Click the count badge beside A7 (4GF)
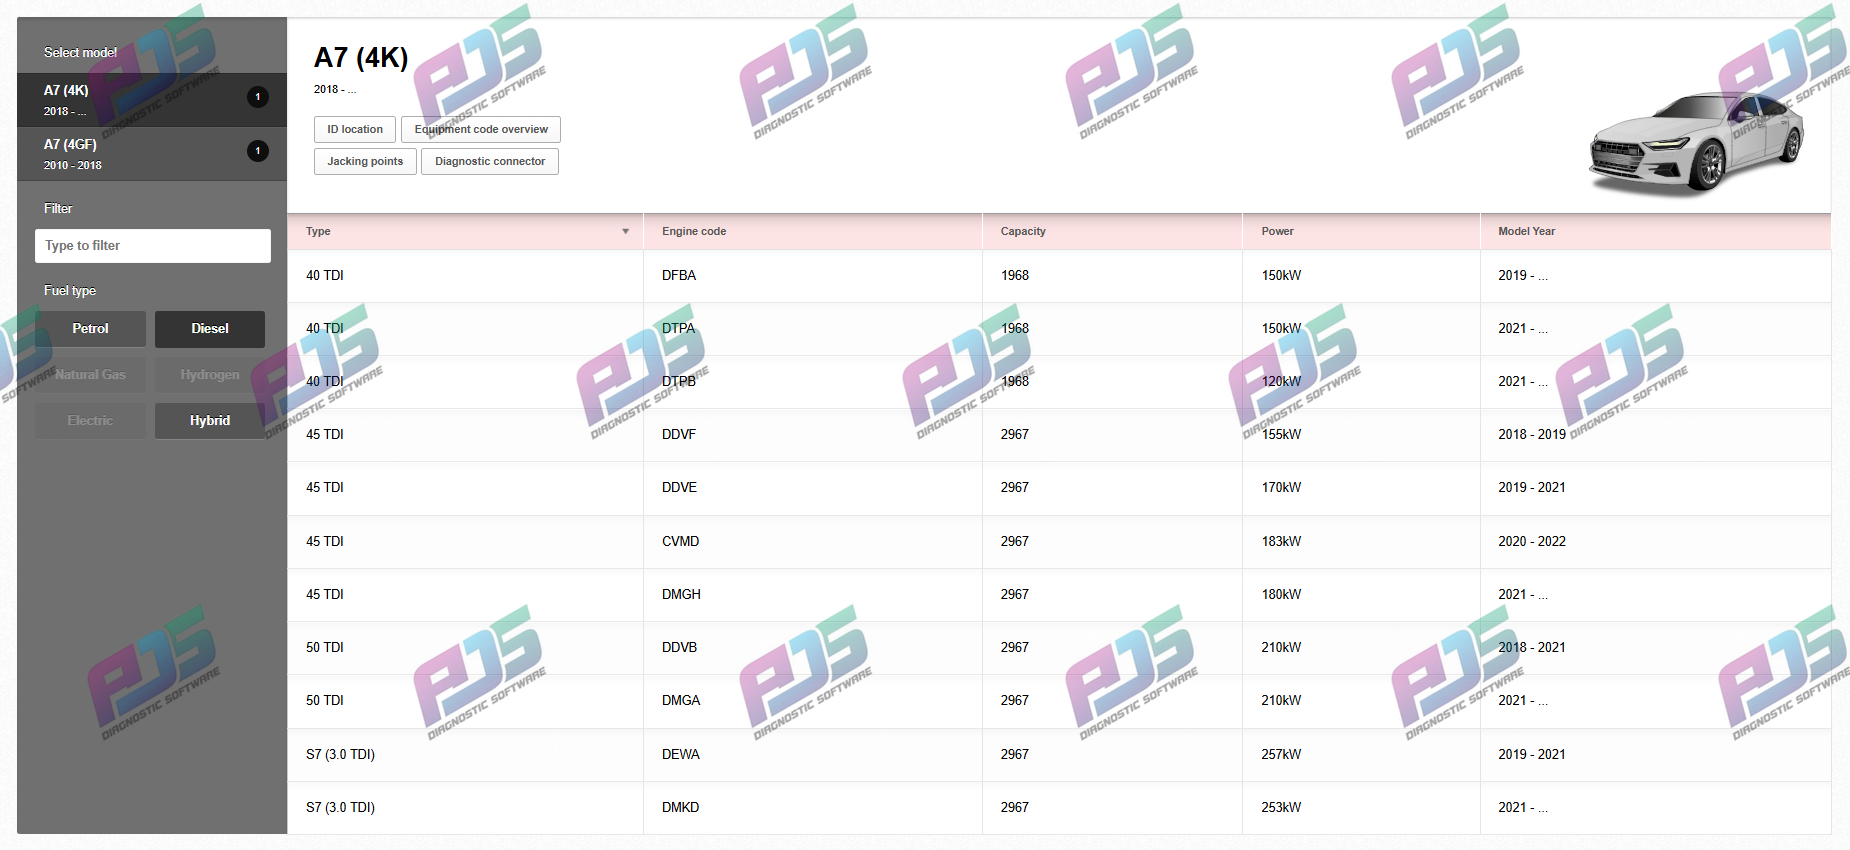1850x850 pixels. click(258, 151)
